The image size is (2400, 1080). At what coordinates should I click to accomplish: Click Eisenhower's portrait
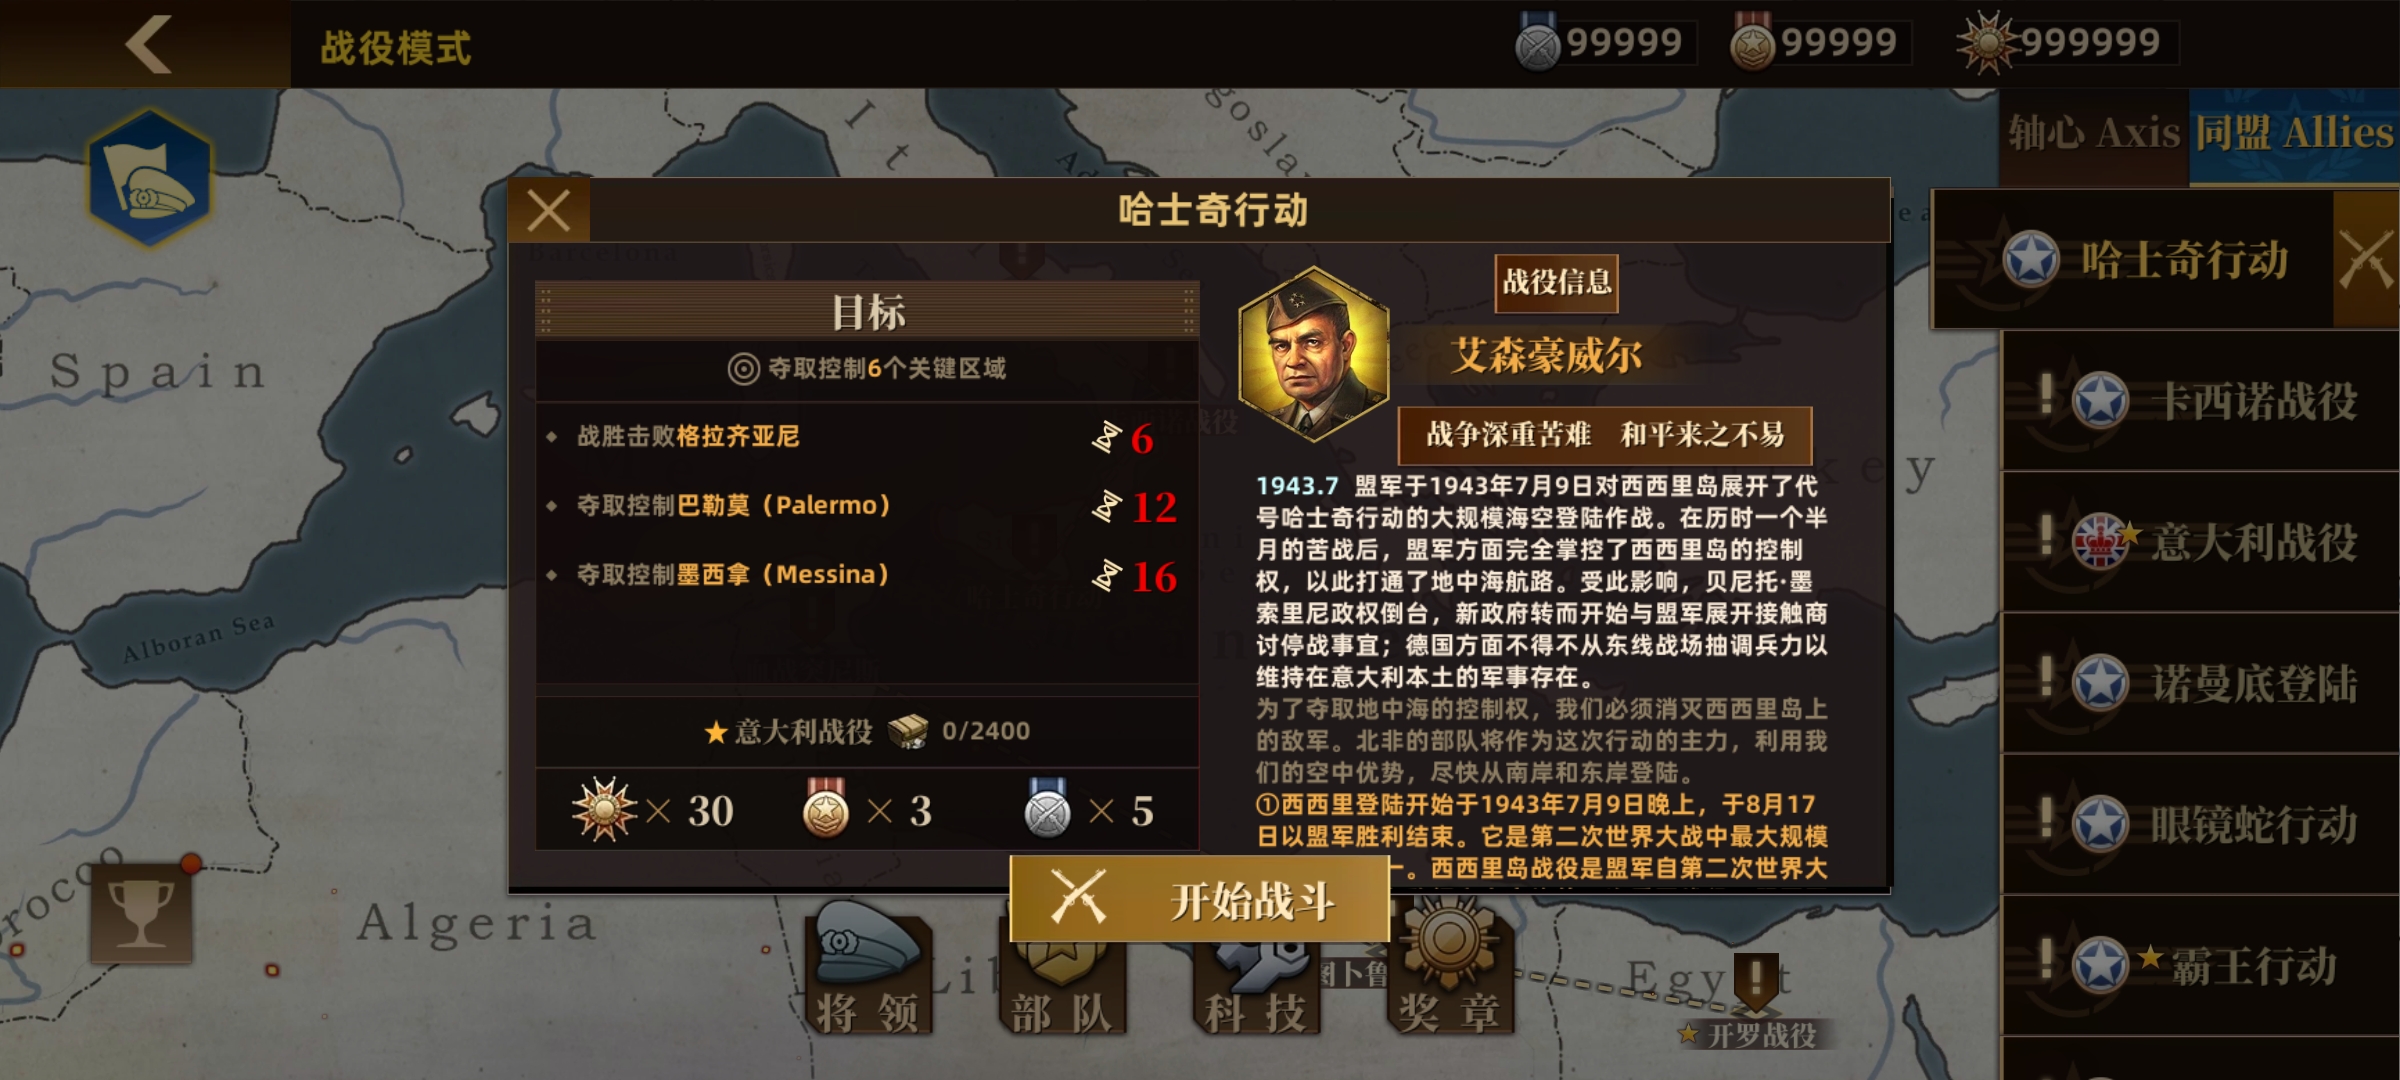click(1312, 354)
